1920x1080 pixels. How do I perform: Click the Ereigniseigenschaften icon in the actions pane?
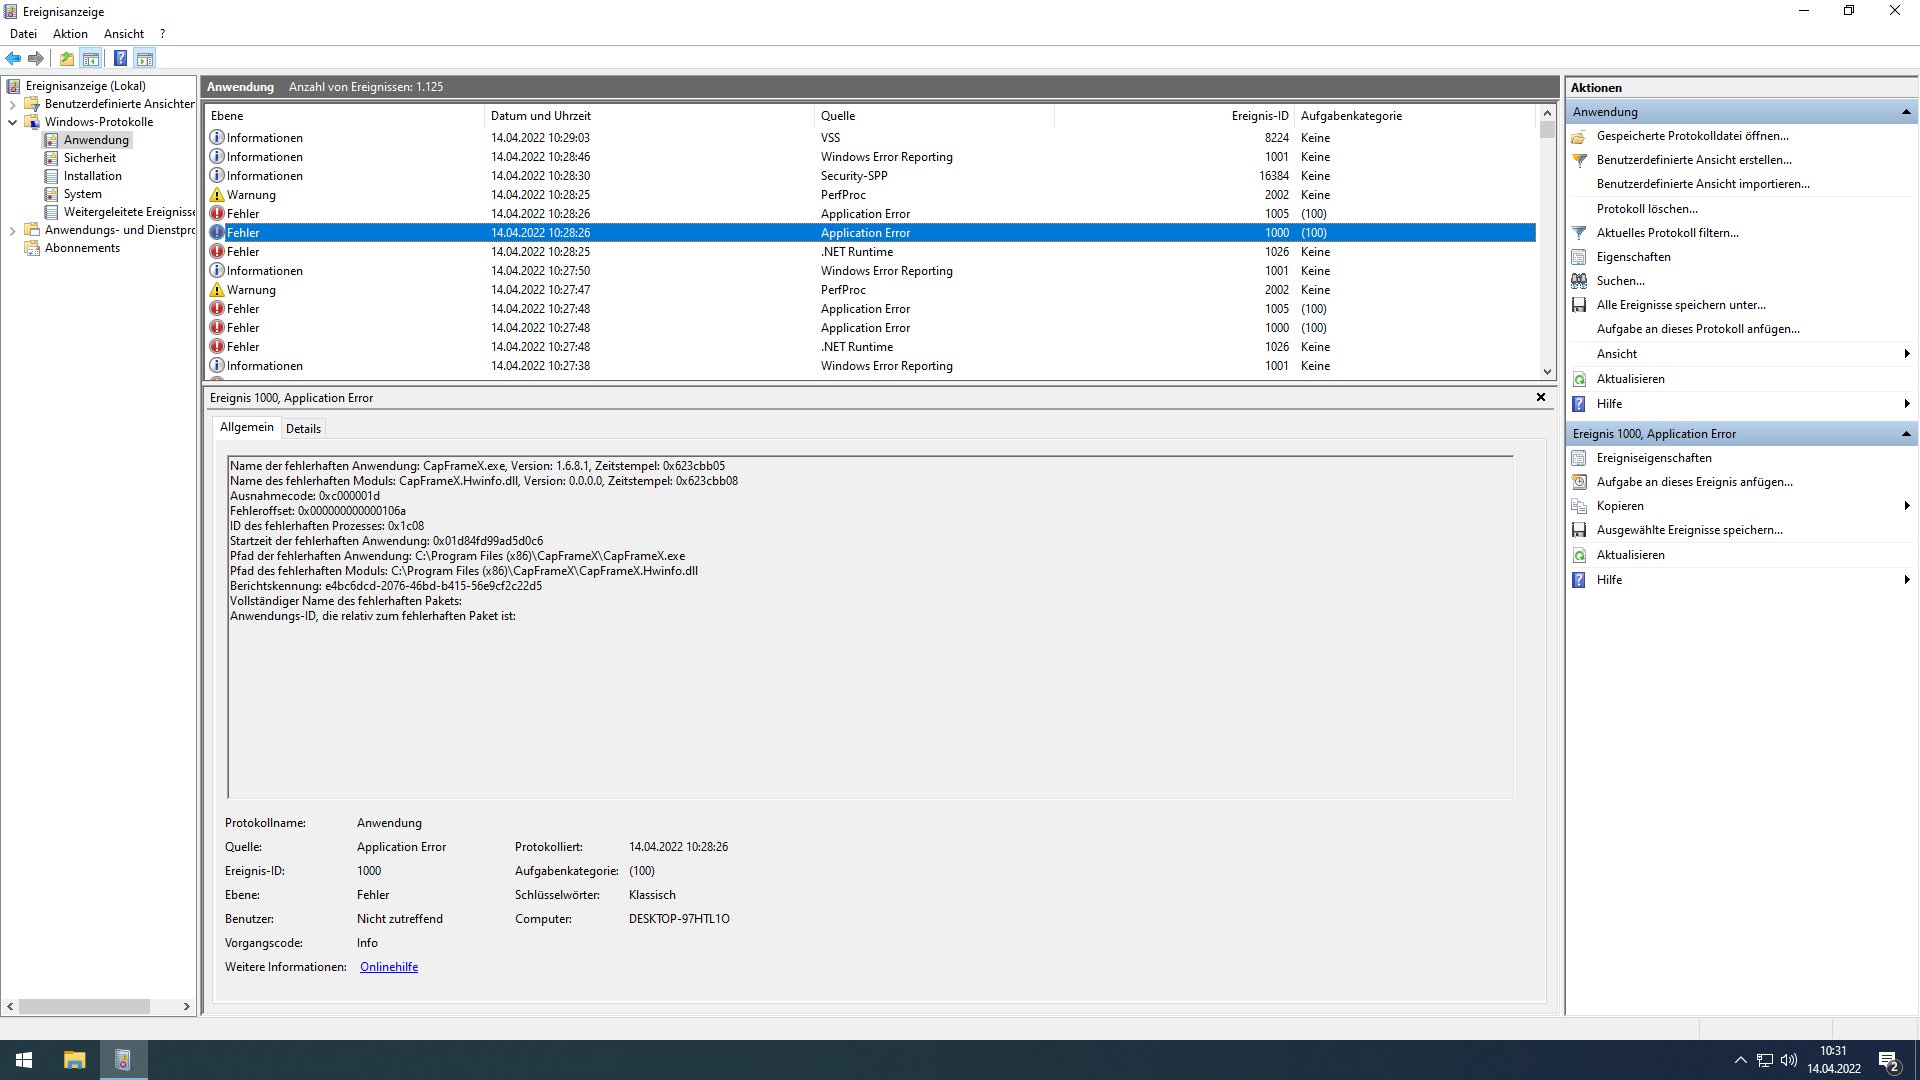pos(1579,458)
